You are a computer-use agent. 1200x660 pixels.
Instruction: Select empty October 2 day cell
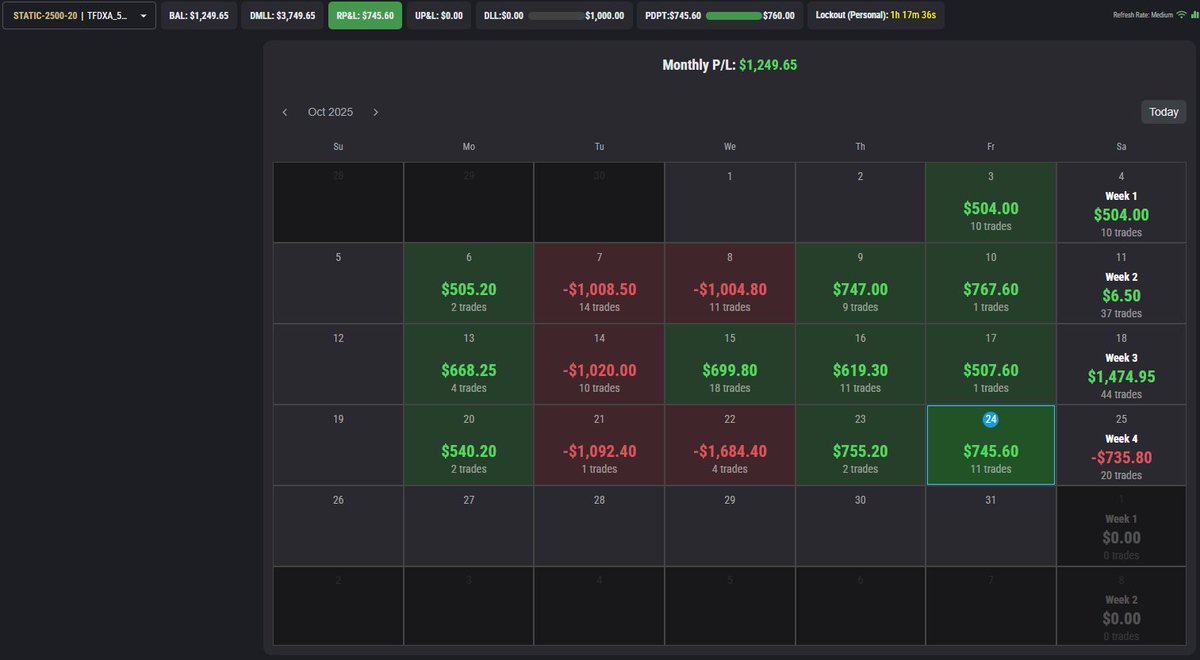click(860, 202)
